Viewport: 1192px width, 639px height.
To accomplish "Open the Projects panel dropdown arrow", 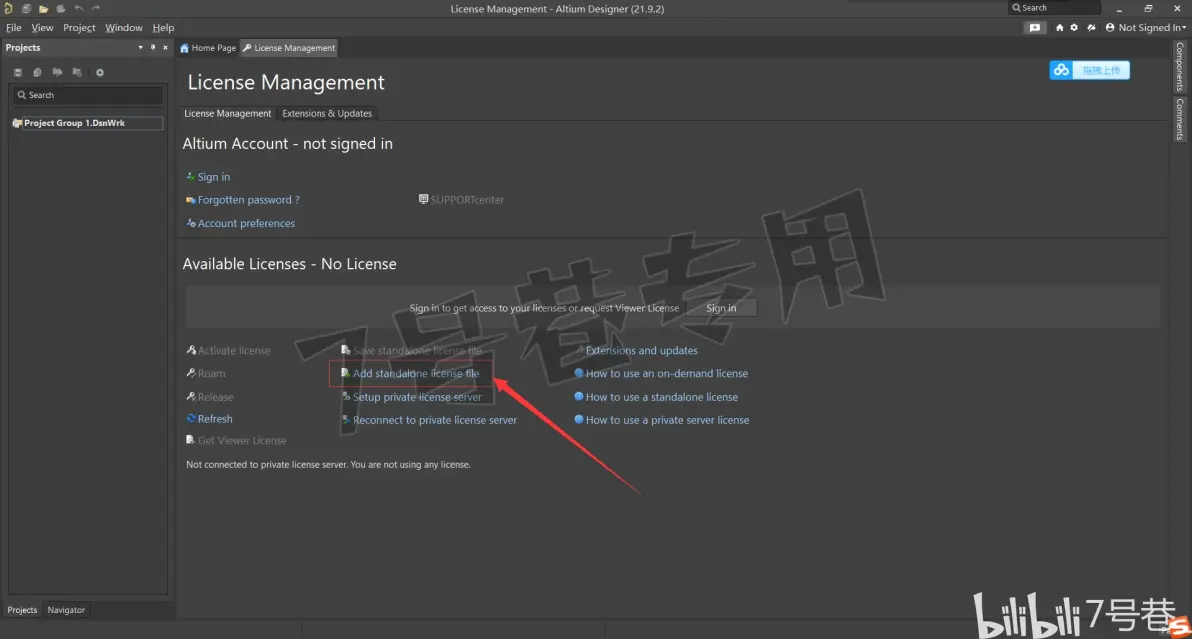I will (141, 47).
